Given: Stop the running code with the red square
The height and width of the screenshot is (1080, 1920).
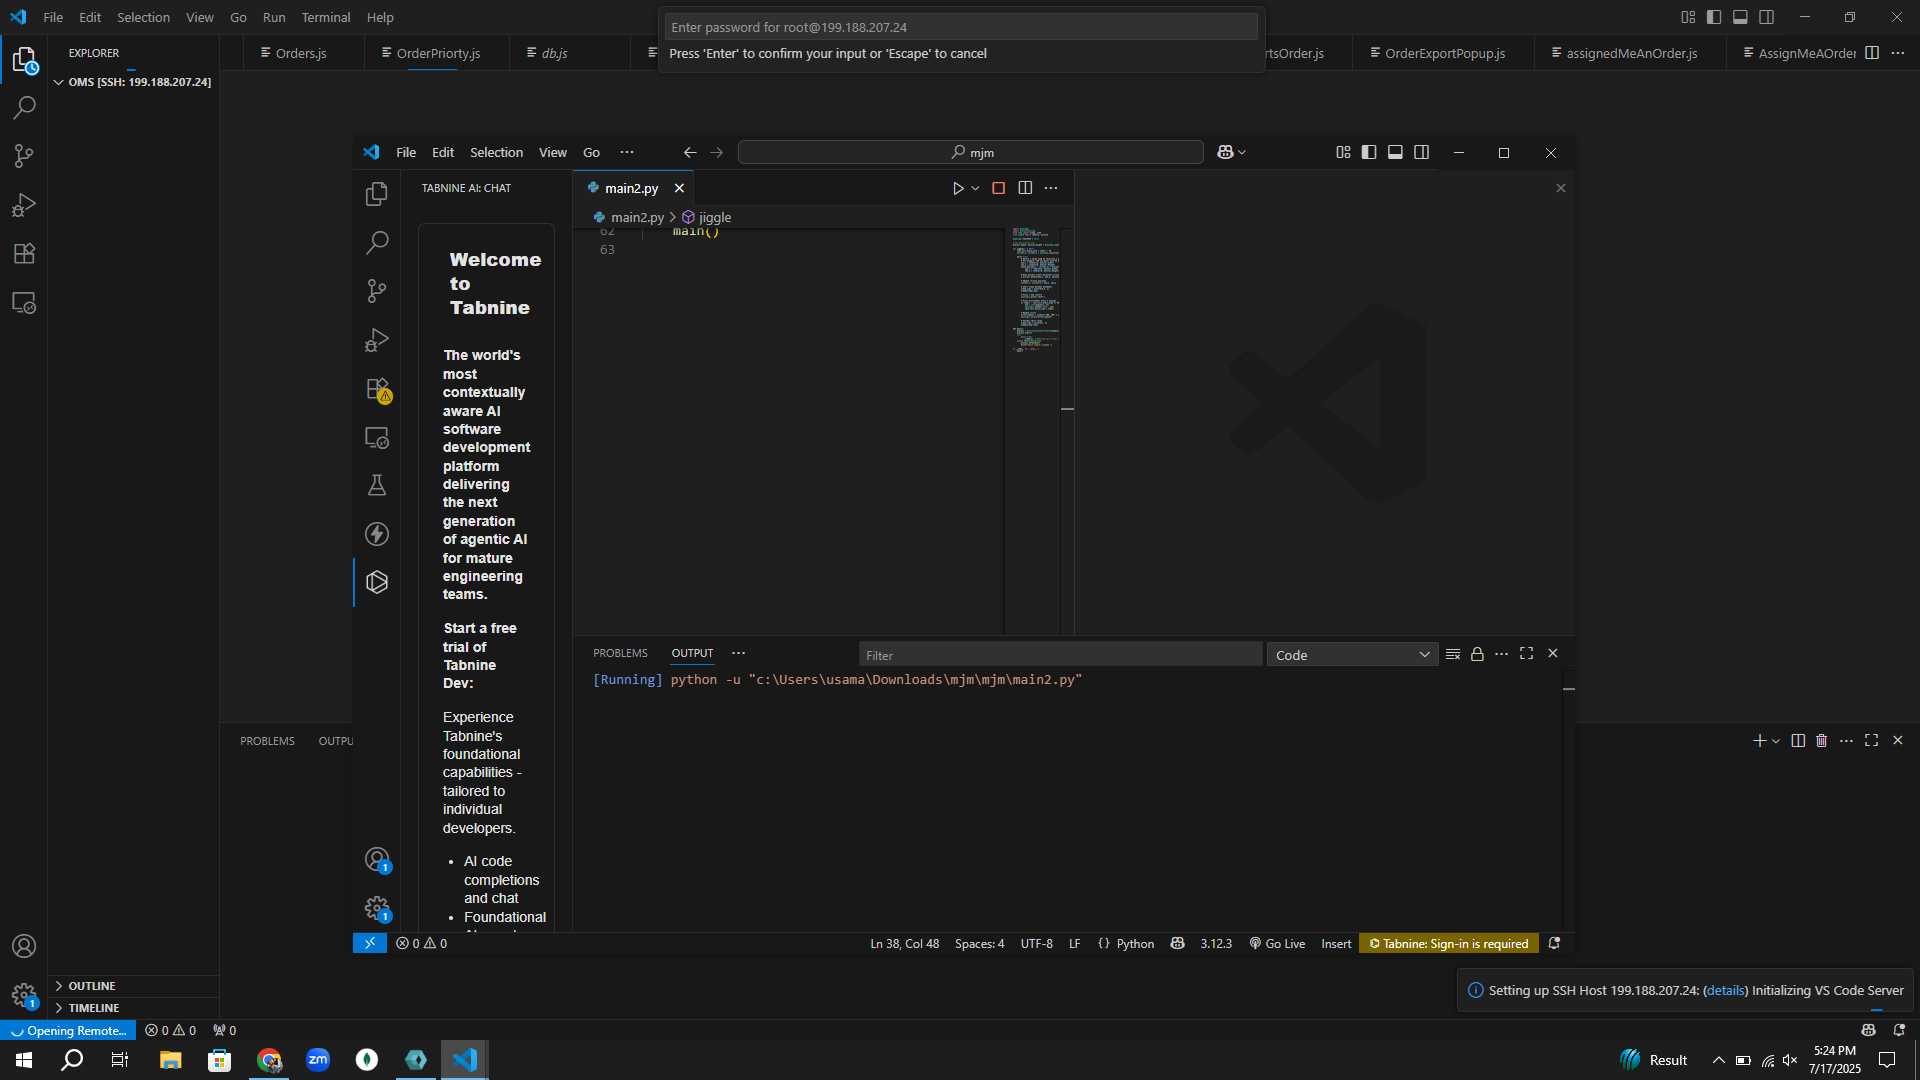Looking at the screenshot, I should (x=998, y=188).
